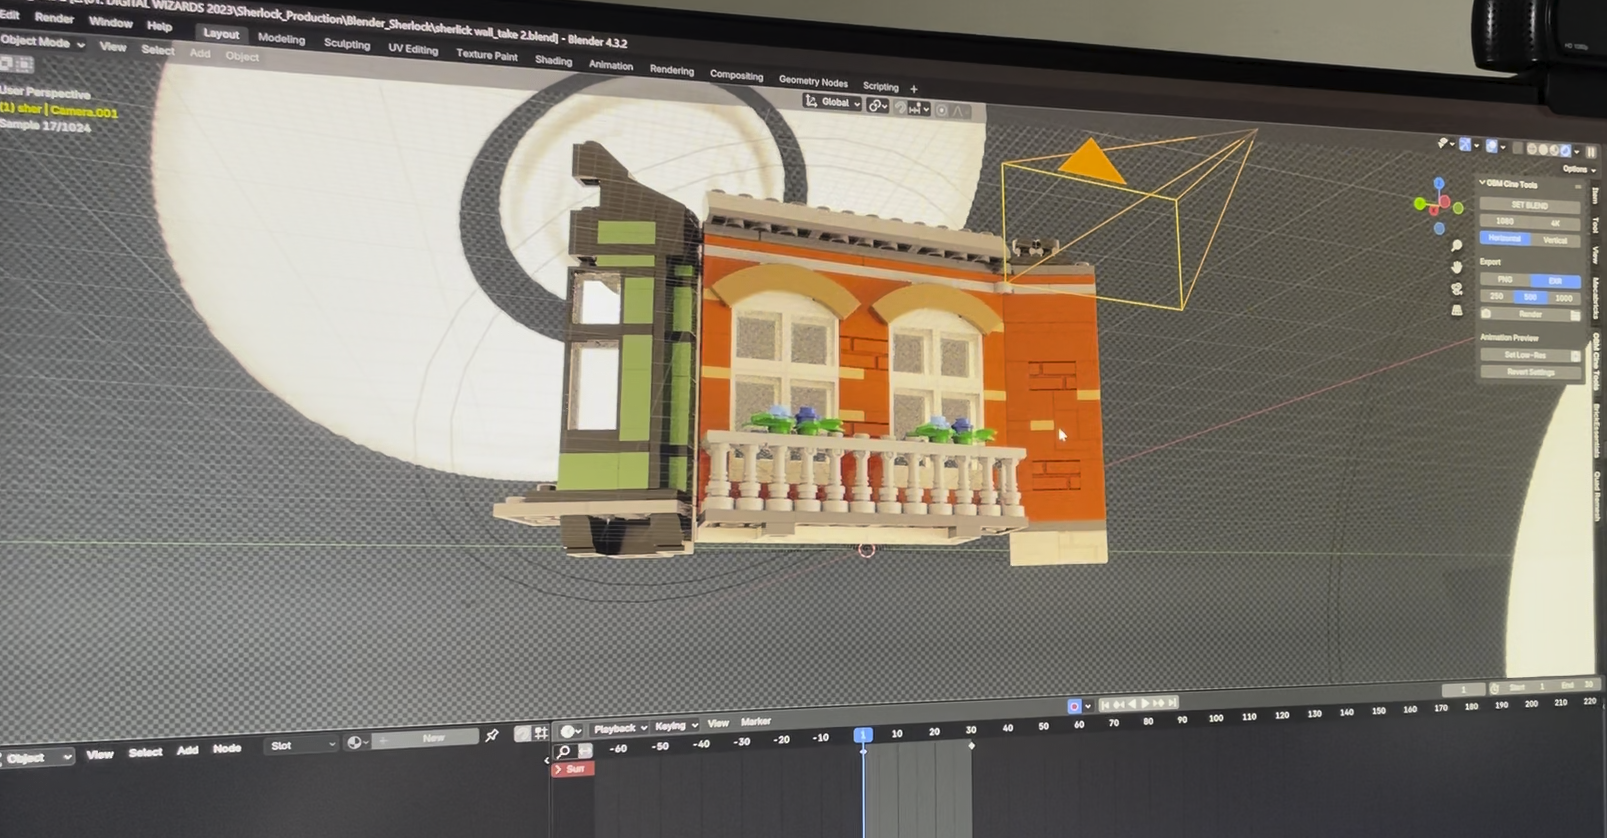Select PNG export format
Viewport: 1607px width, 838px height.
pos(1504,279)
